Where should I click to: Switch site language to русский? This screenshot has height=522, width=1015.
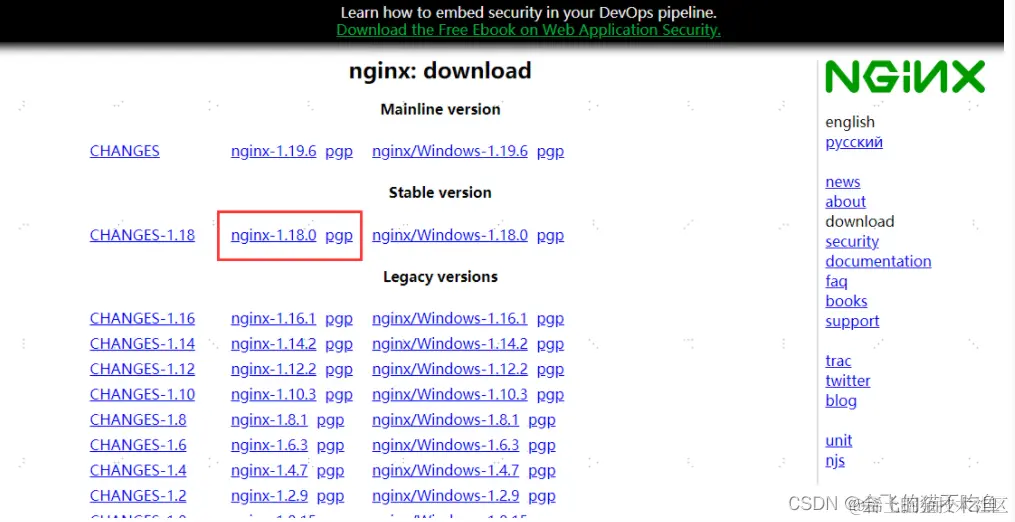(854, 142)
